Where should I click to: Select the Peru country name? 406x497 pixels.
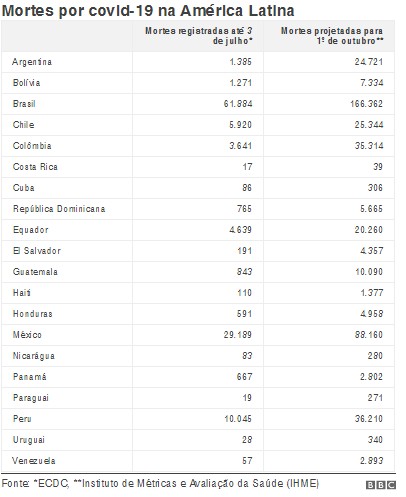[x=22, y=419]
